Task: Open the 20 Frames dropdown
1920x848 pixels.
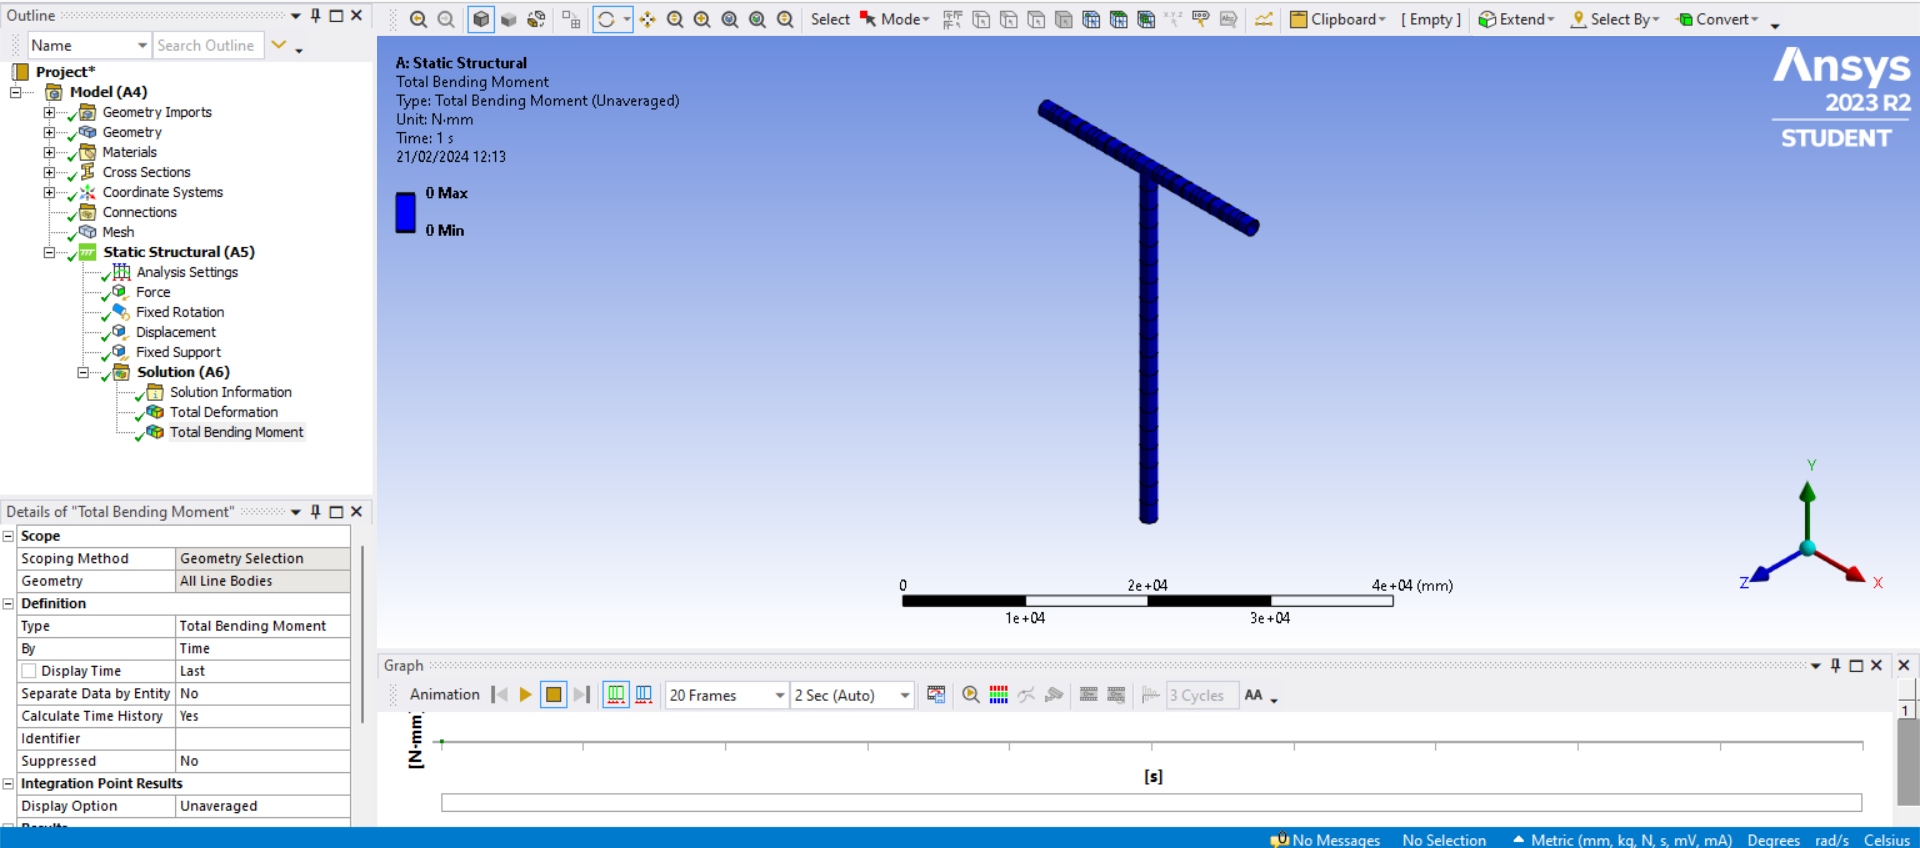Action: (779, 695)
